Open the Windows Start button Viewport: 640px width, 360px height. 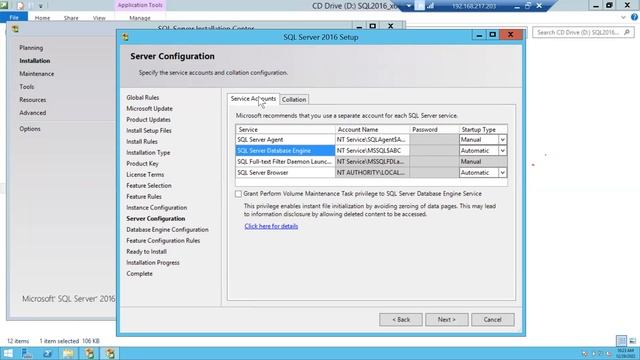click(x=8, y=353)
